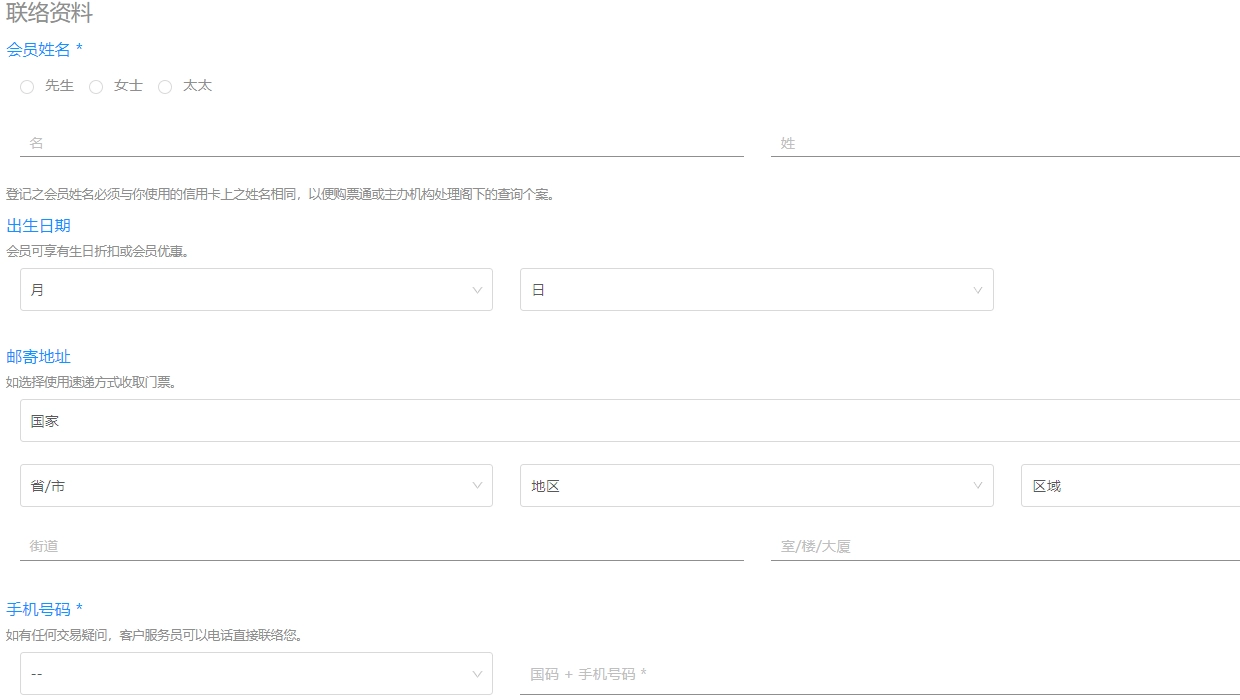This screenshot has width=1240, height=700.
Task: Click the 名 first name field
Action: (x=380, y=143)
